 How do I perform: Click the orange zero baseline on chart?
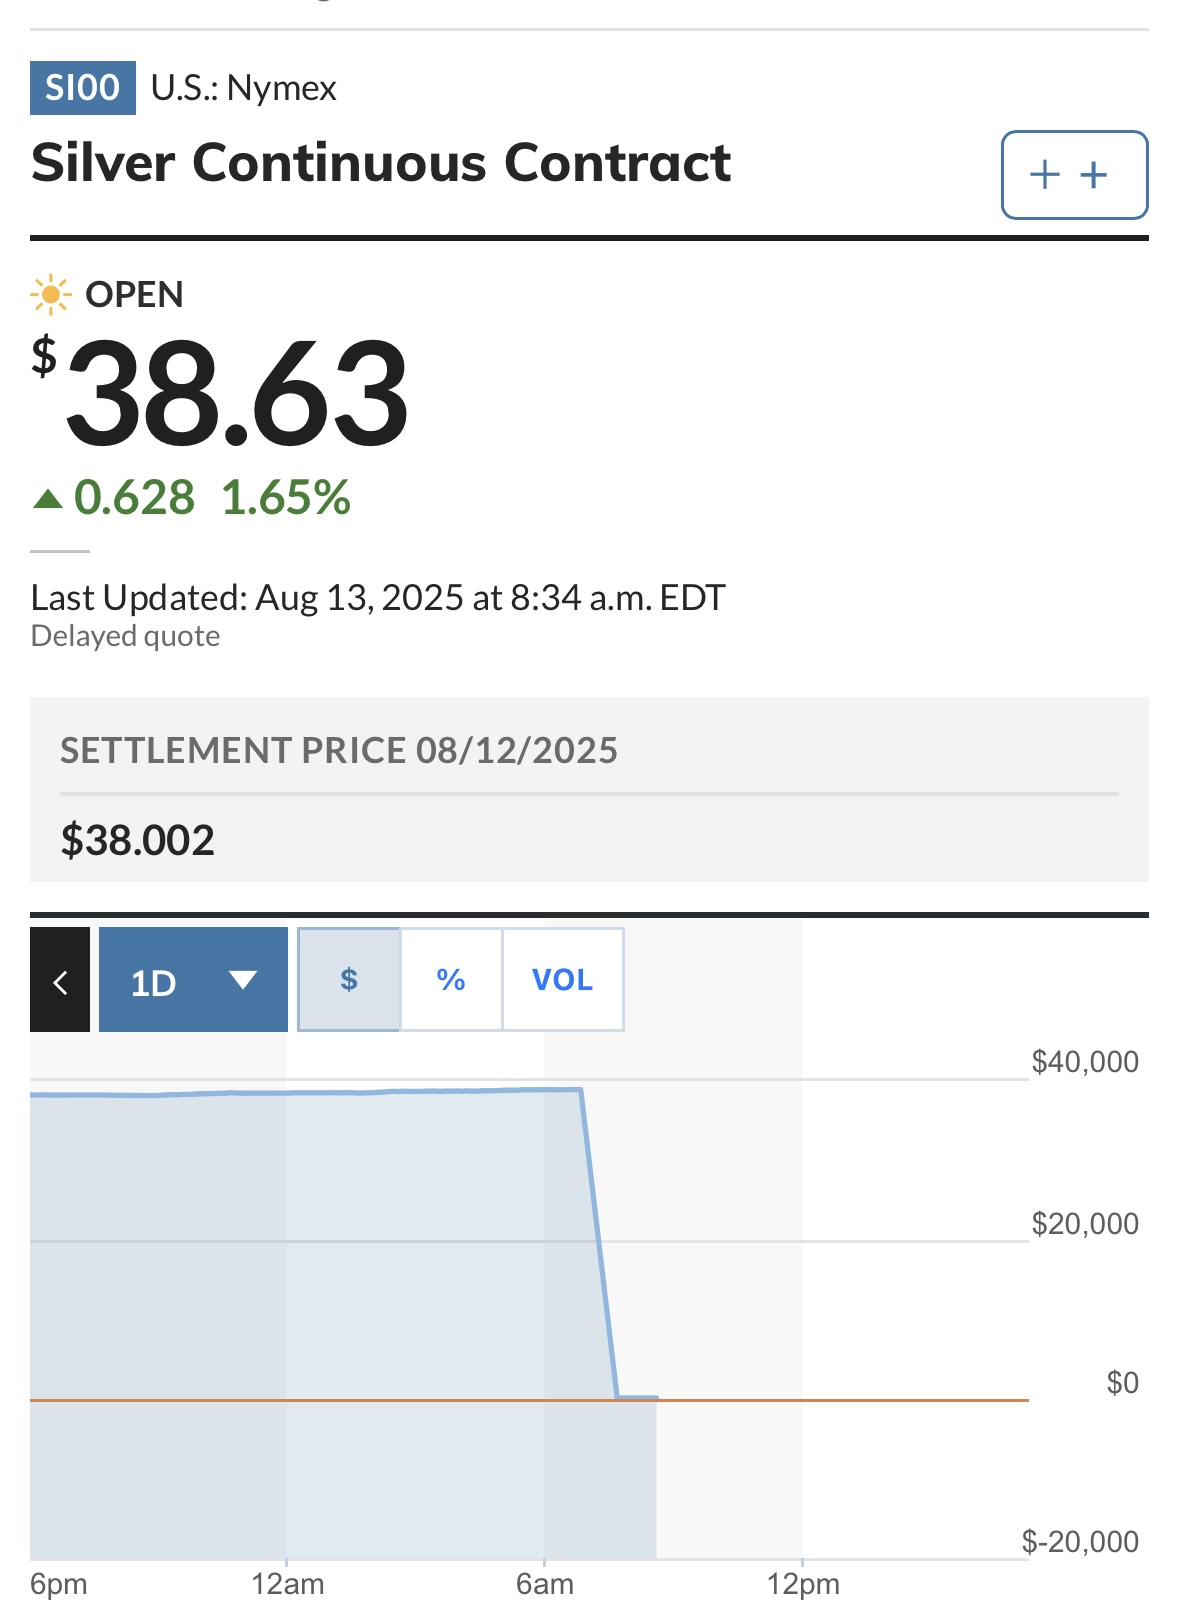tap(529, 1400)
